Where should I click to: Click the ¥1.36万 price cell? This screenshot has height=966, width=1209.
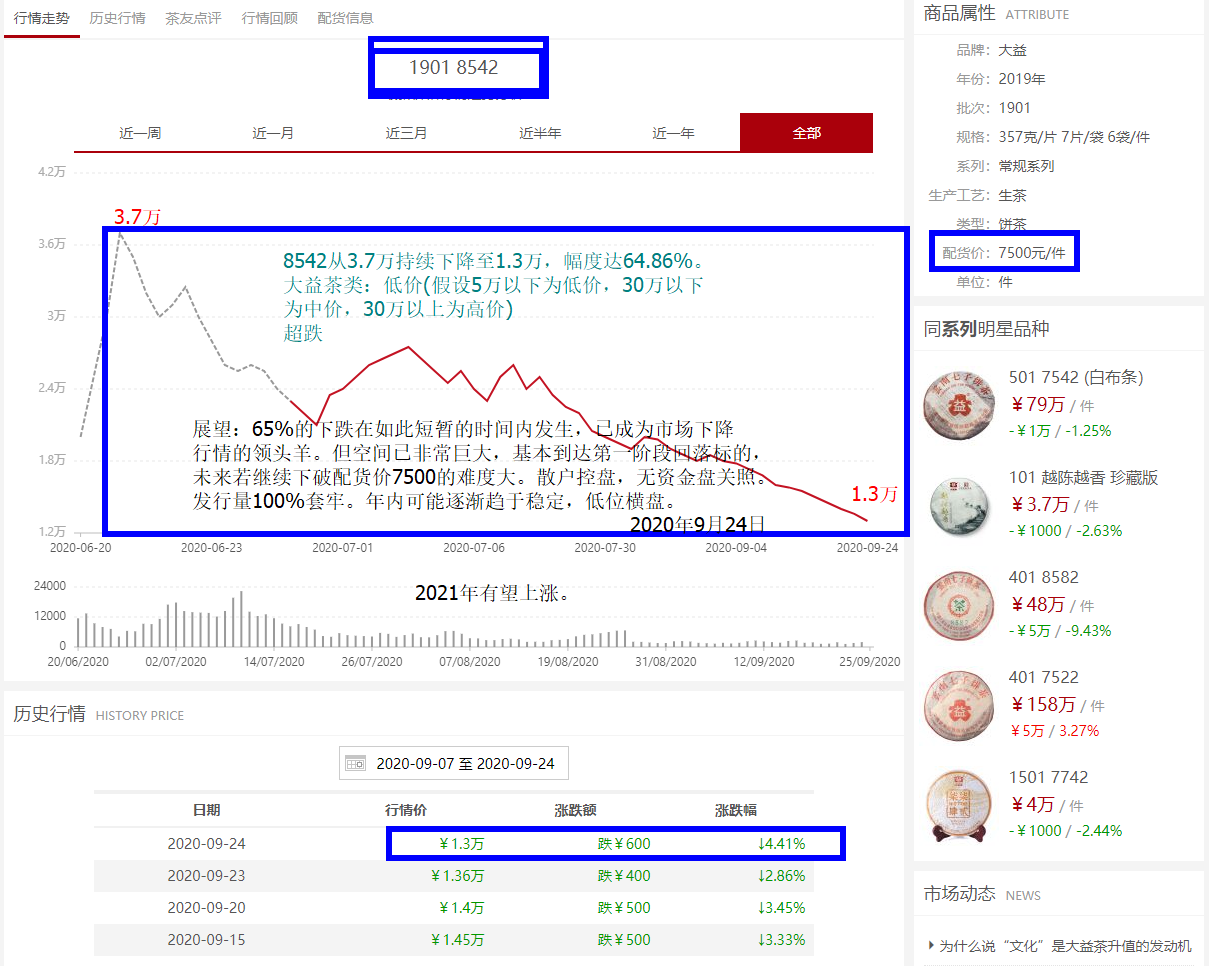tap(457, 875)
